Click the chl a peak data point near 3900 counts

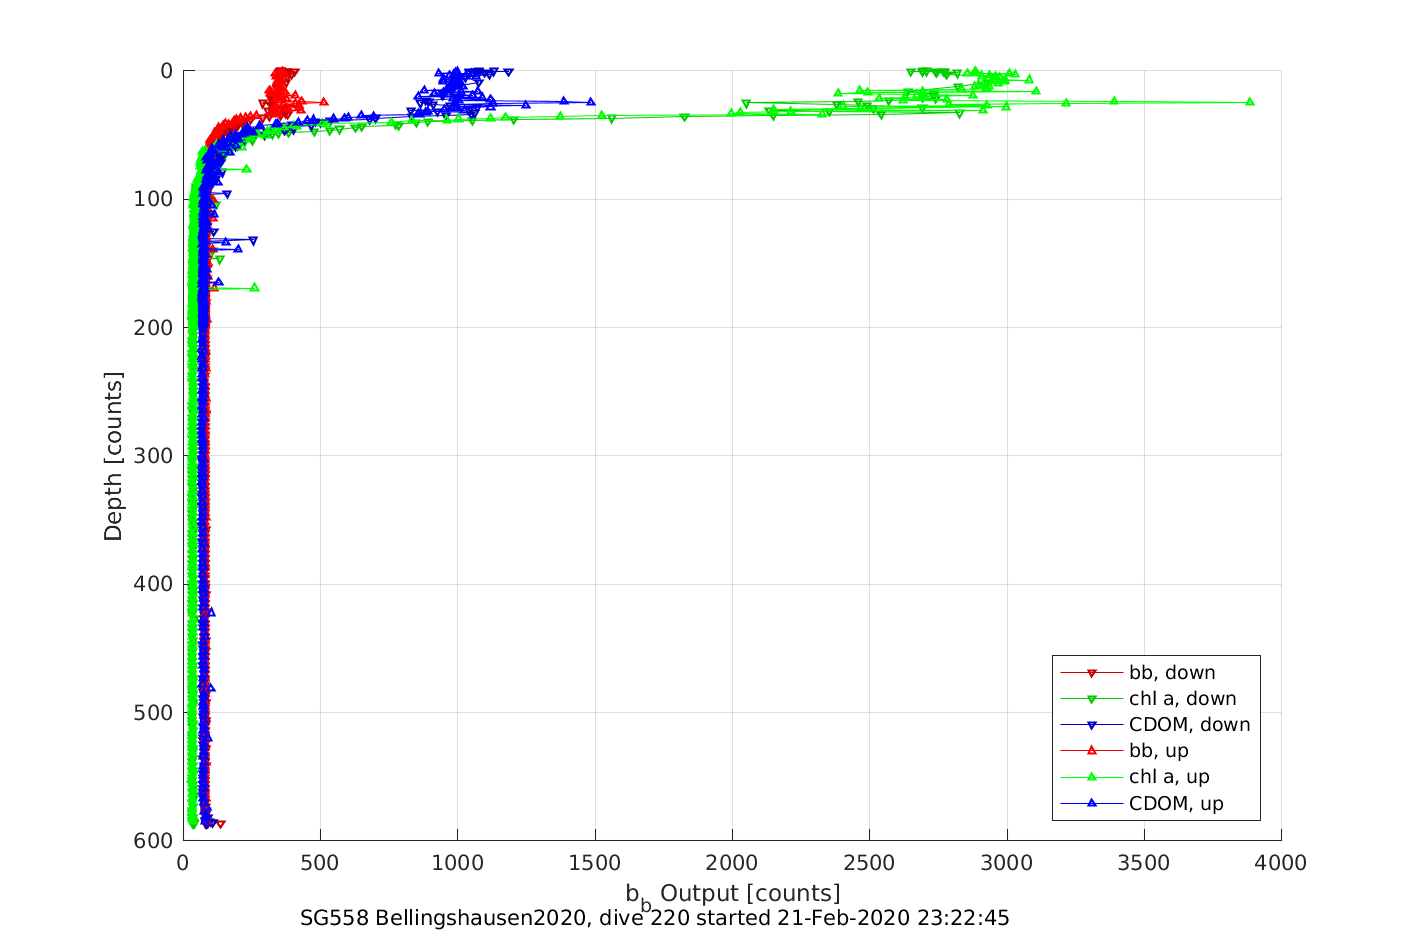tap(1250, 102)
